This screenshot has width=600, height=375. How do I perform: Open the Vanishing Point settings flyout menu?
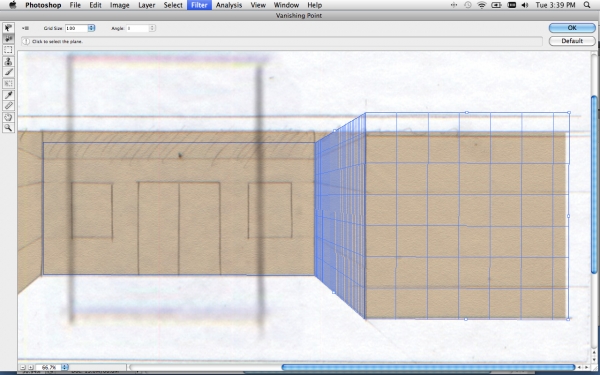26,28
